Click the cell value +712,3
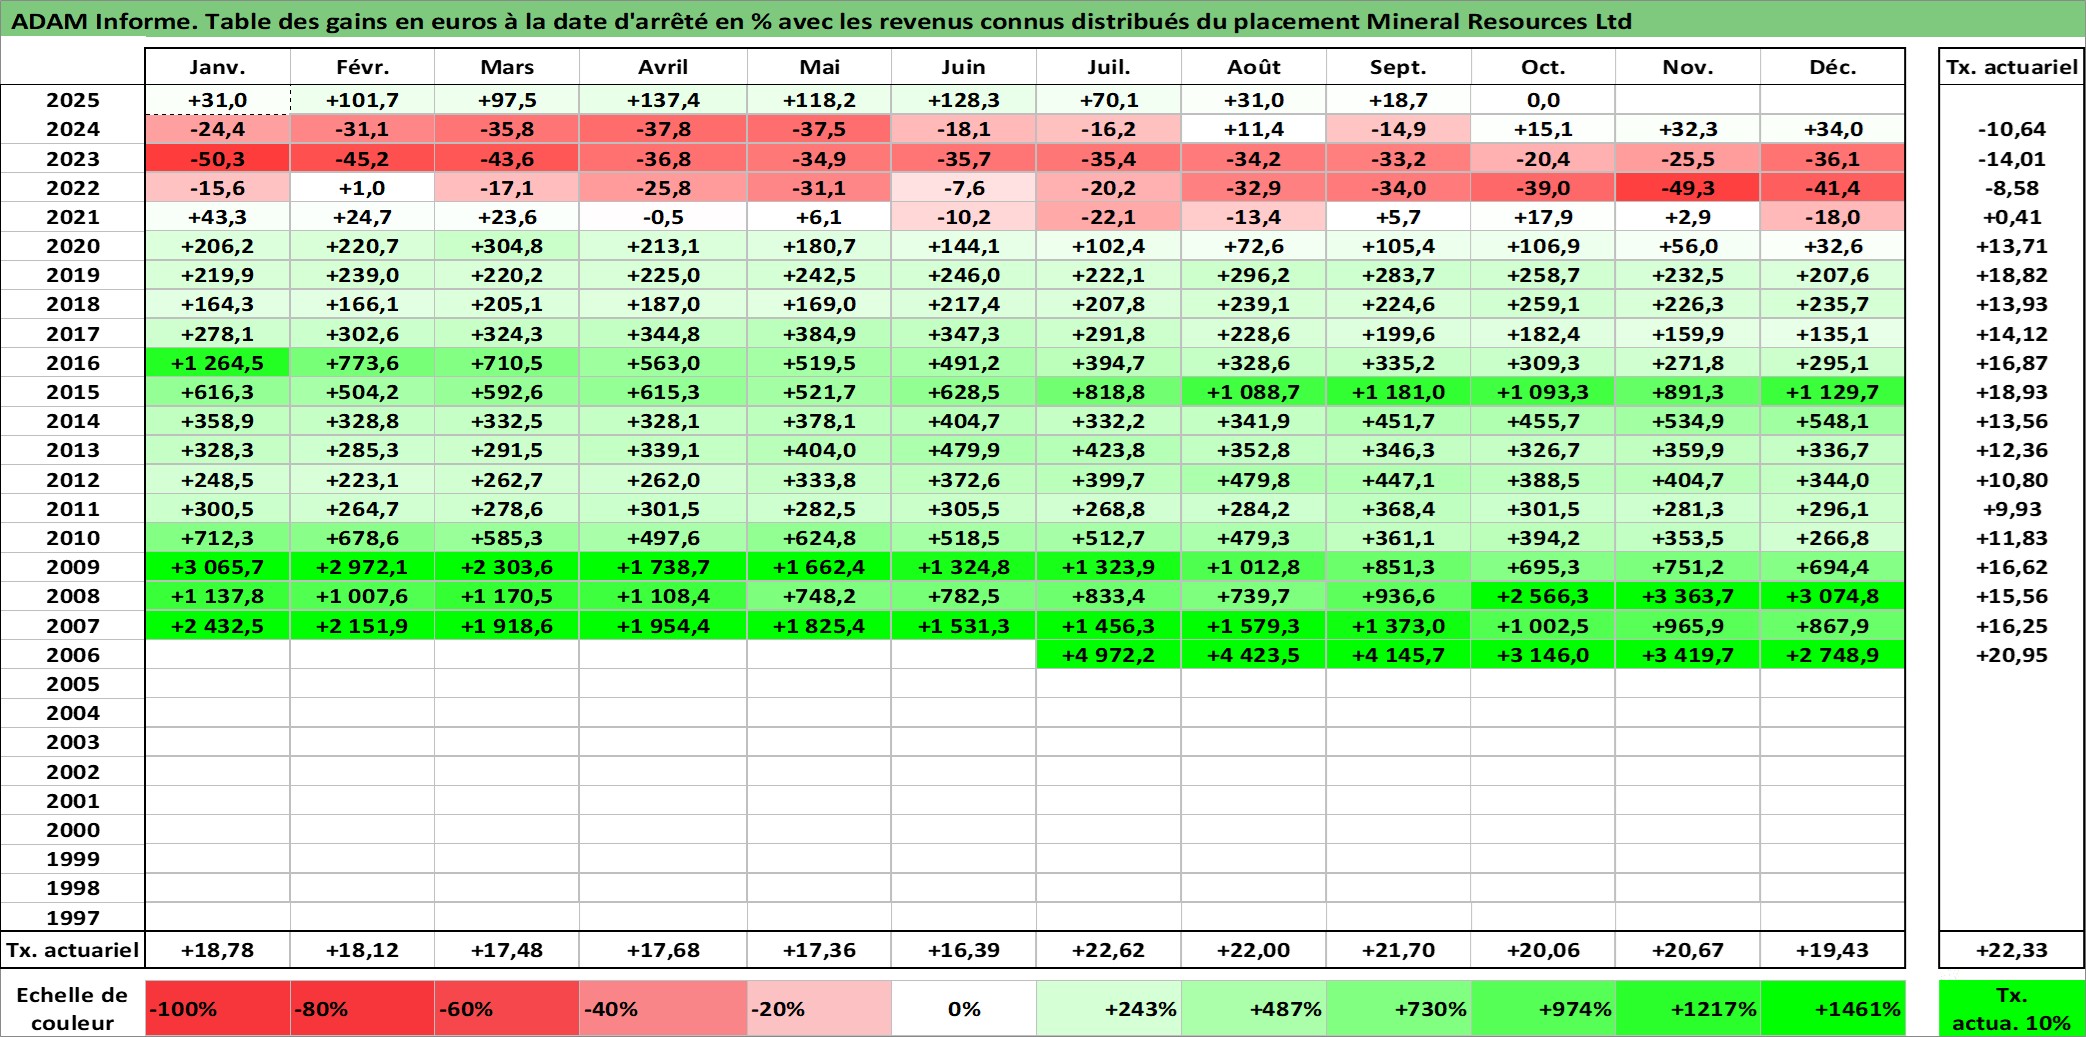The width and height of the screenshot is (2086, 1037). (x=217, y=538)
